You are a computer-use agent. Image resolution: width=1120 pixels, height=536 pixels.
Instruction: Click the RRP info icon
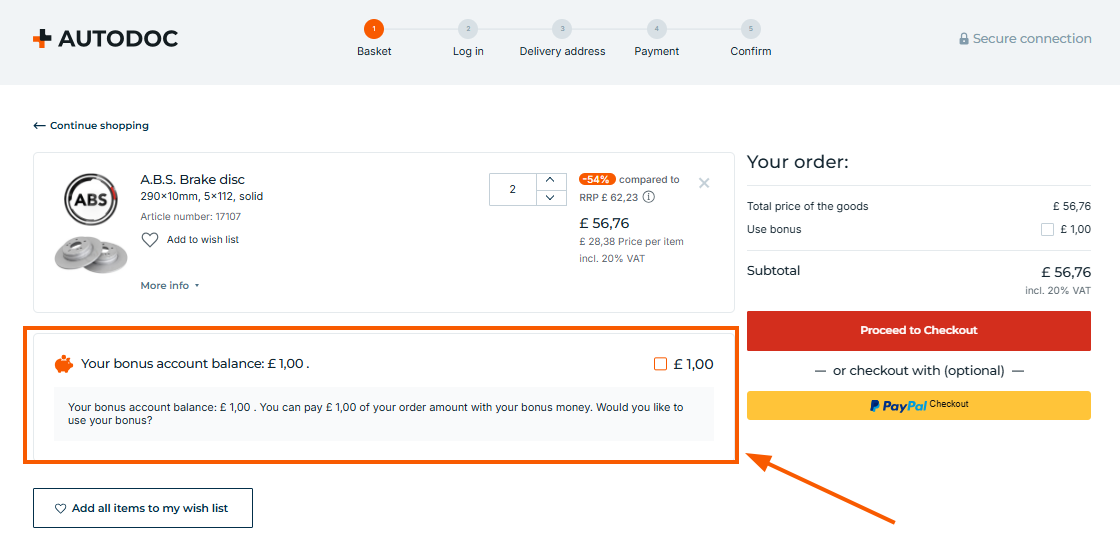tap(649, 197)
